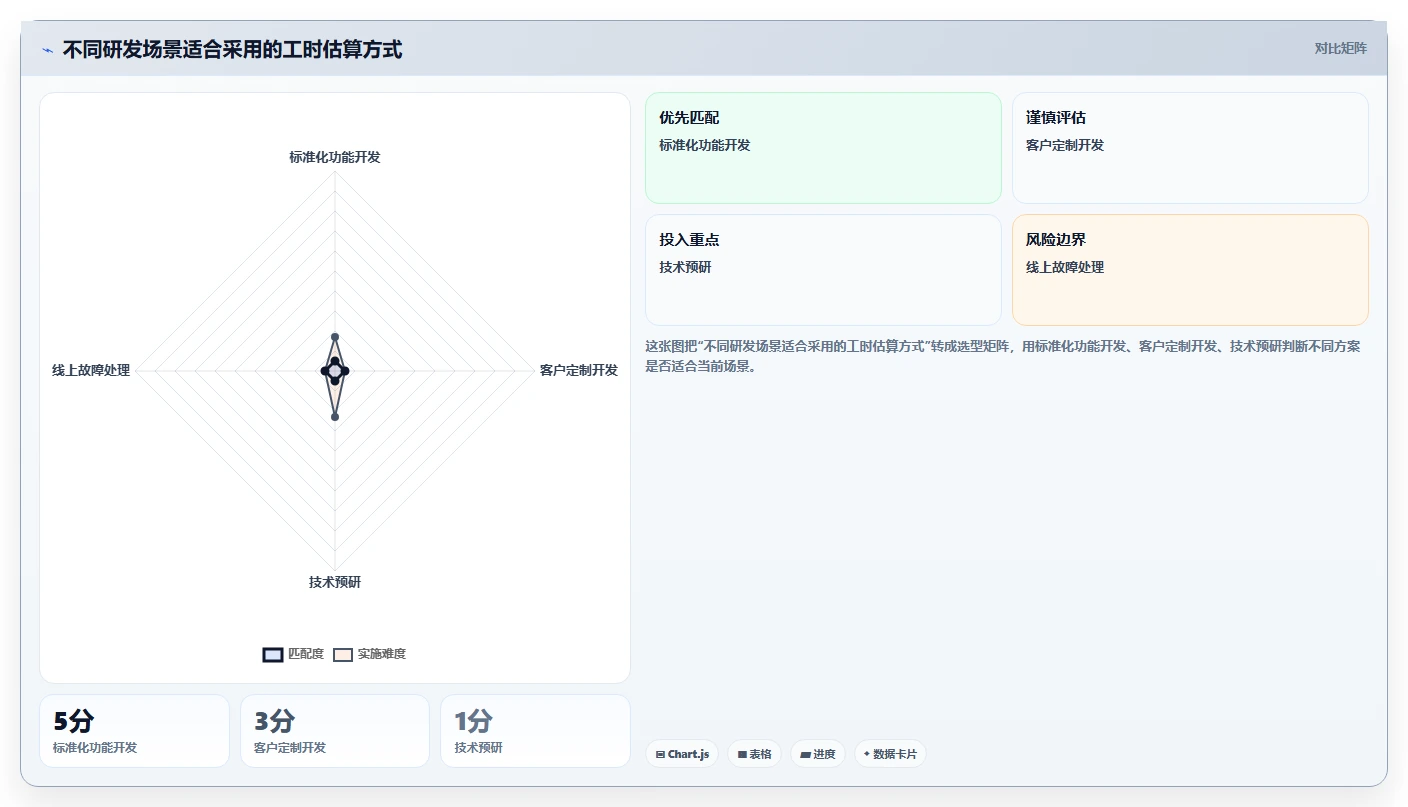Toggle the 实施难度 legend swatch

[x=343, y=654]
